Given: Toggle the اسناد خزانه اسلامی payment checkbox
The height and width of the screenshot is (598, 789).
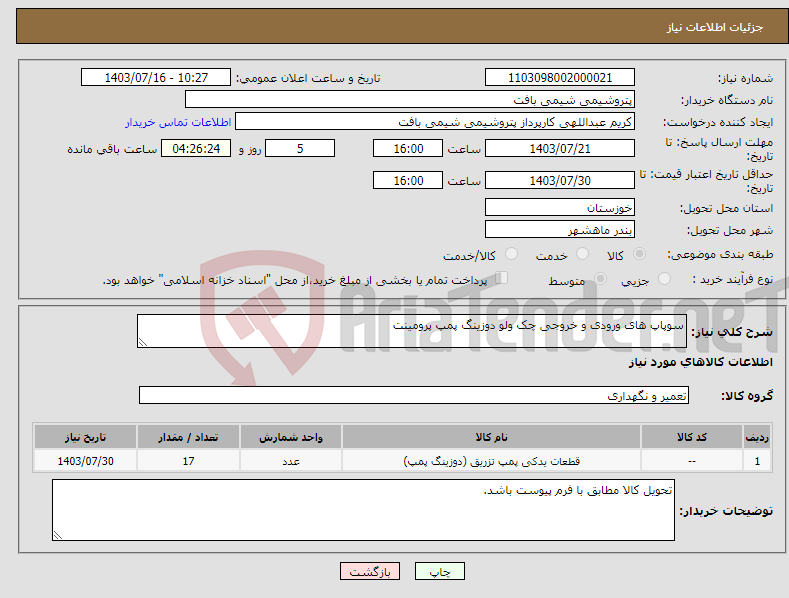Looking at the screenshot, I should (502, 278).
